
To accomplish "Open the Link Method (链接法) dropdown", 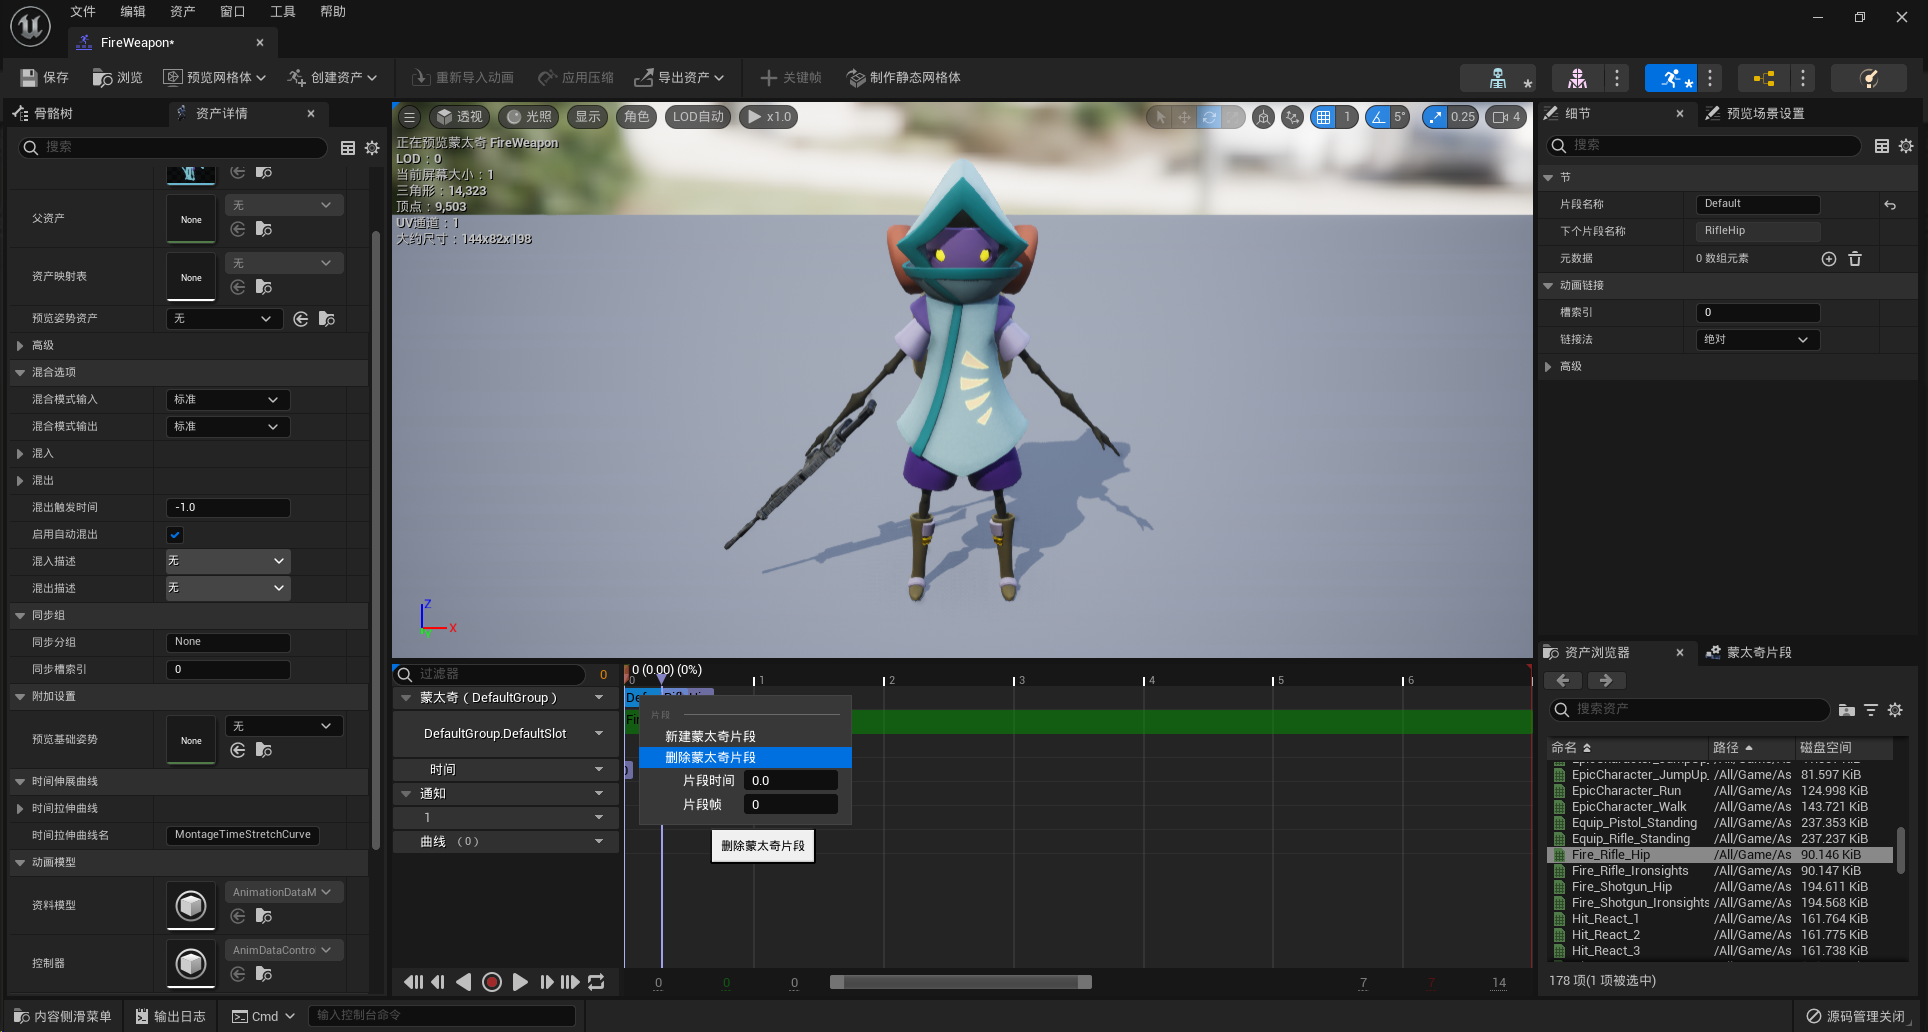I will (1758, 340).
